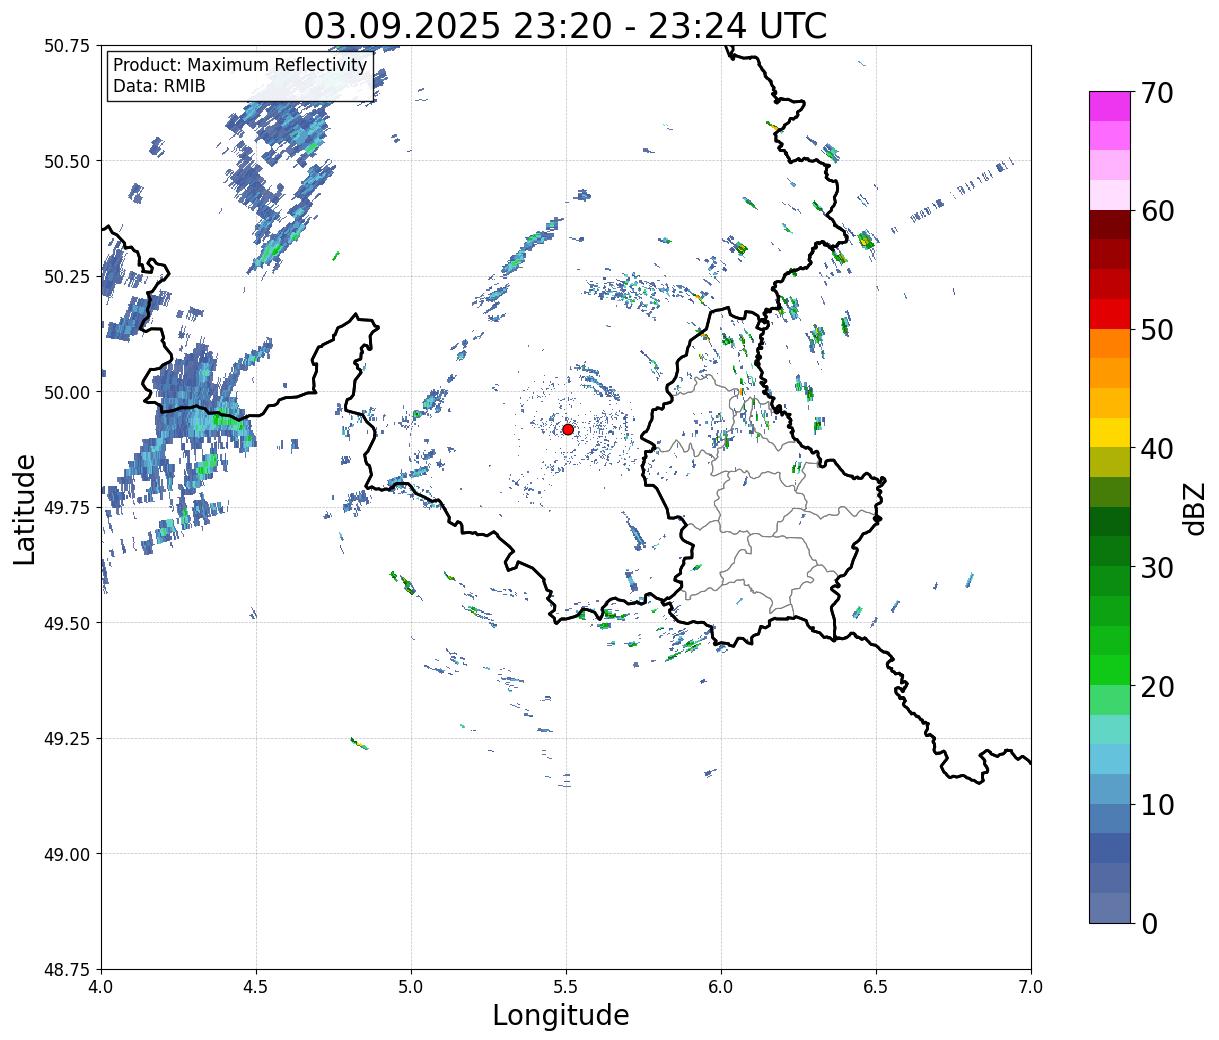Viewport: 1219px width, 1040px height.
Task: Pick the yellow colorbar segment above 40
Action: (1110, 433)
